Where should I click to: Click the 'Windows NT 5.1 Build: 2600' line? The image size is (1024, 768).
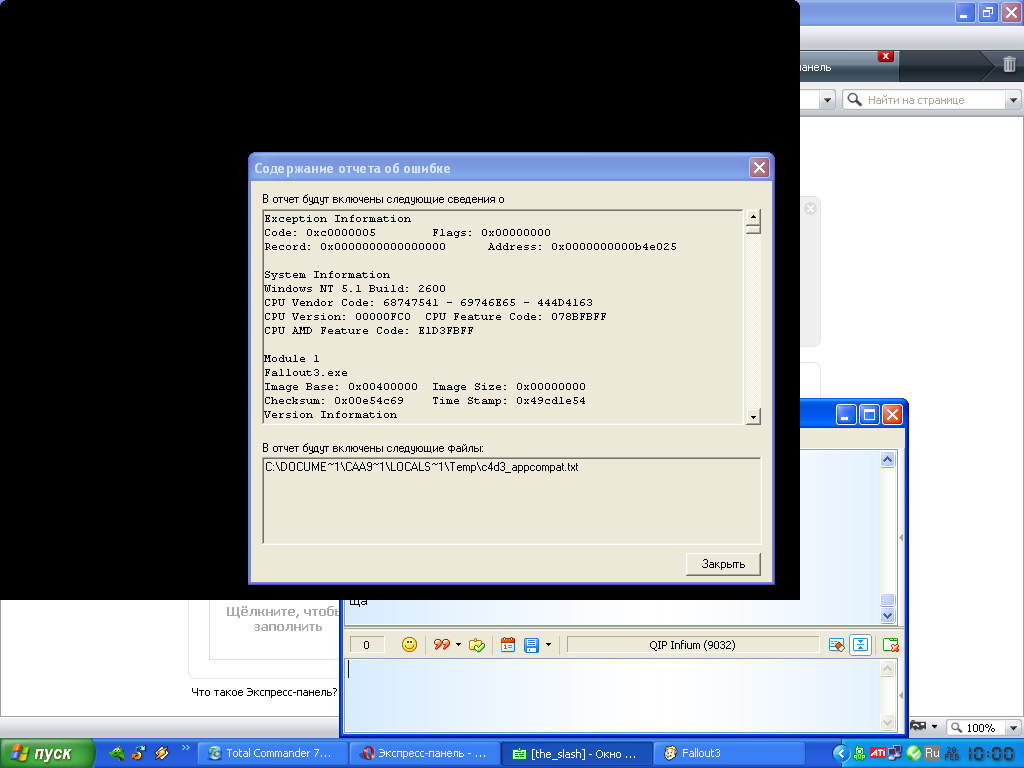pyautogui.click(x=355, y=289)
